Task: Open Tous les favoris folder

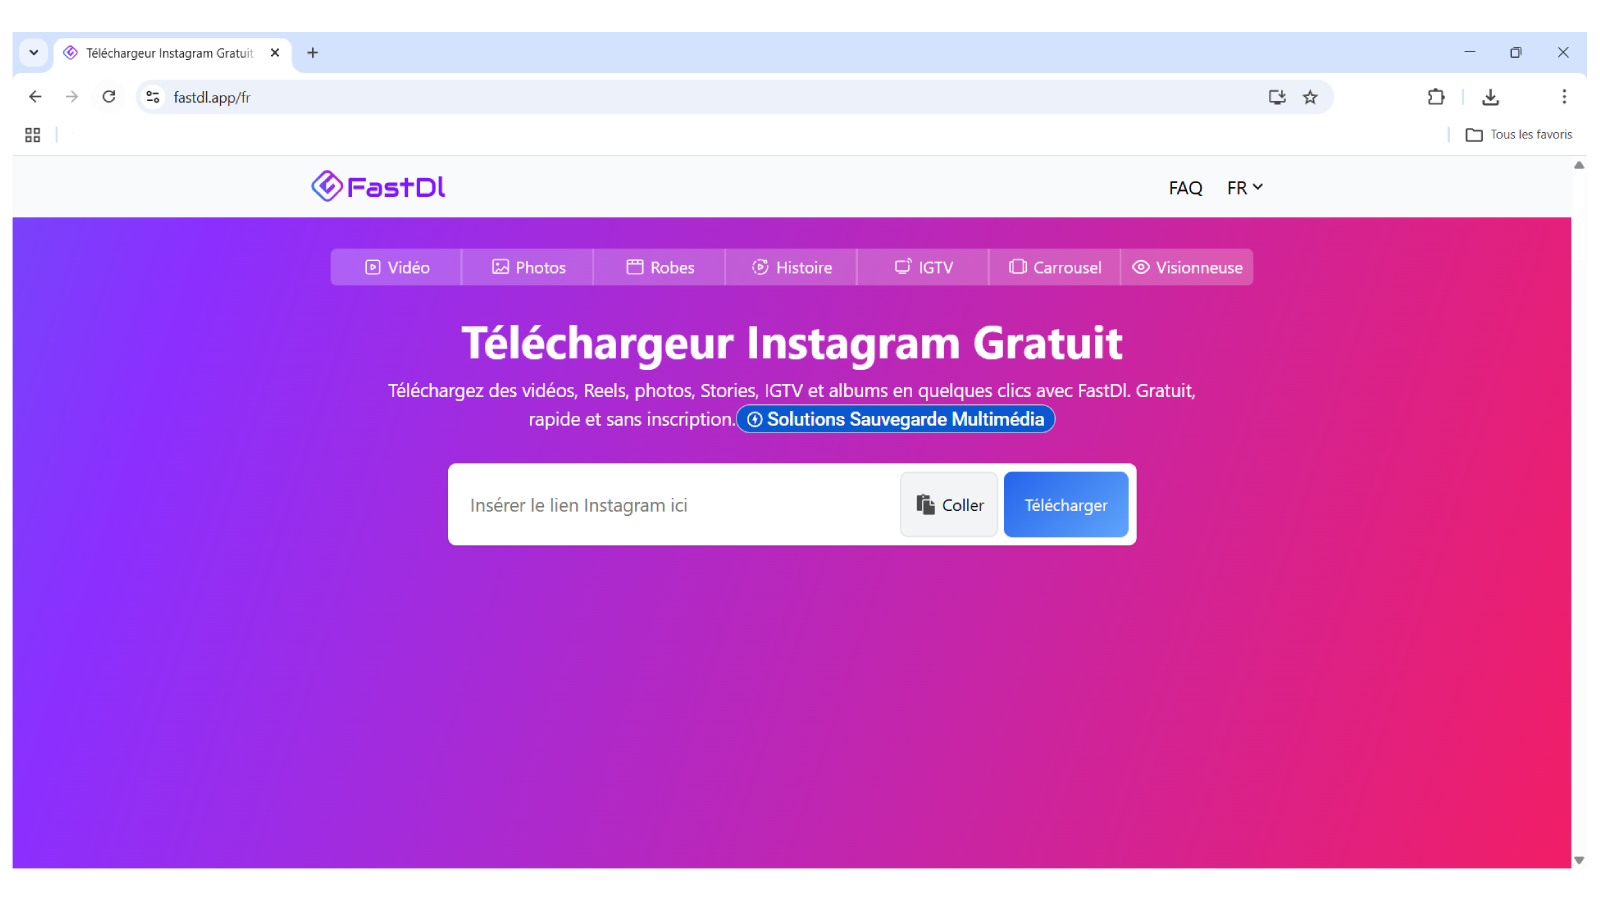Action: pyautogui.click(x=1518, y=135)
